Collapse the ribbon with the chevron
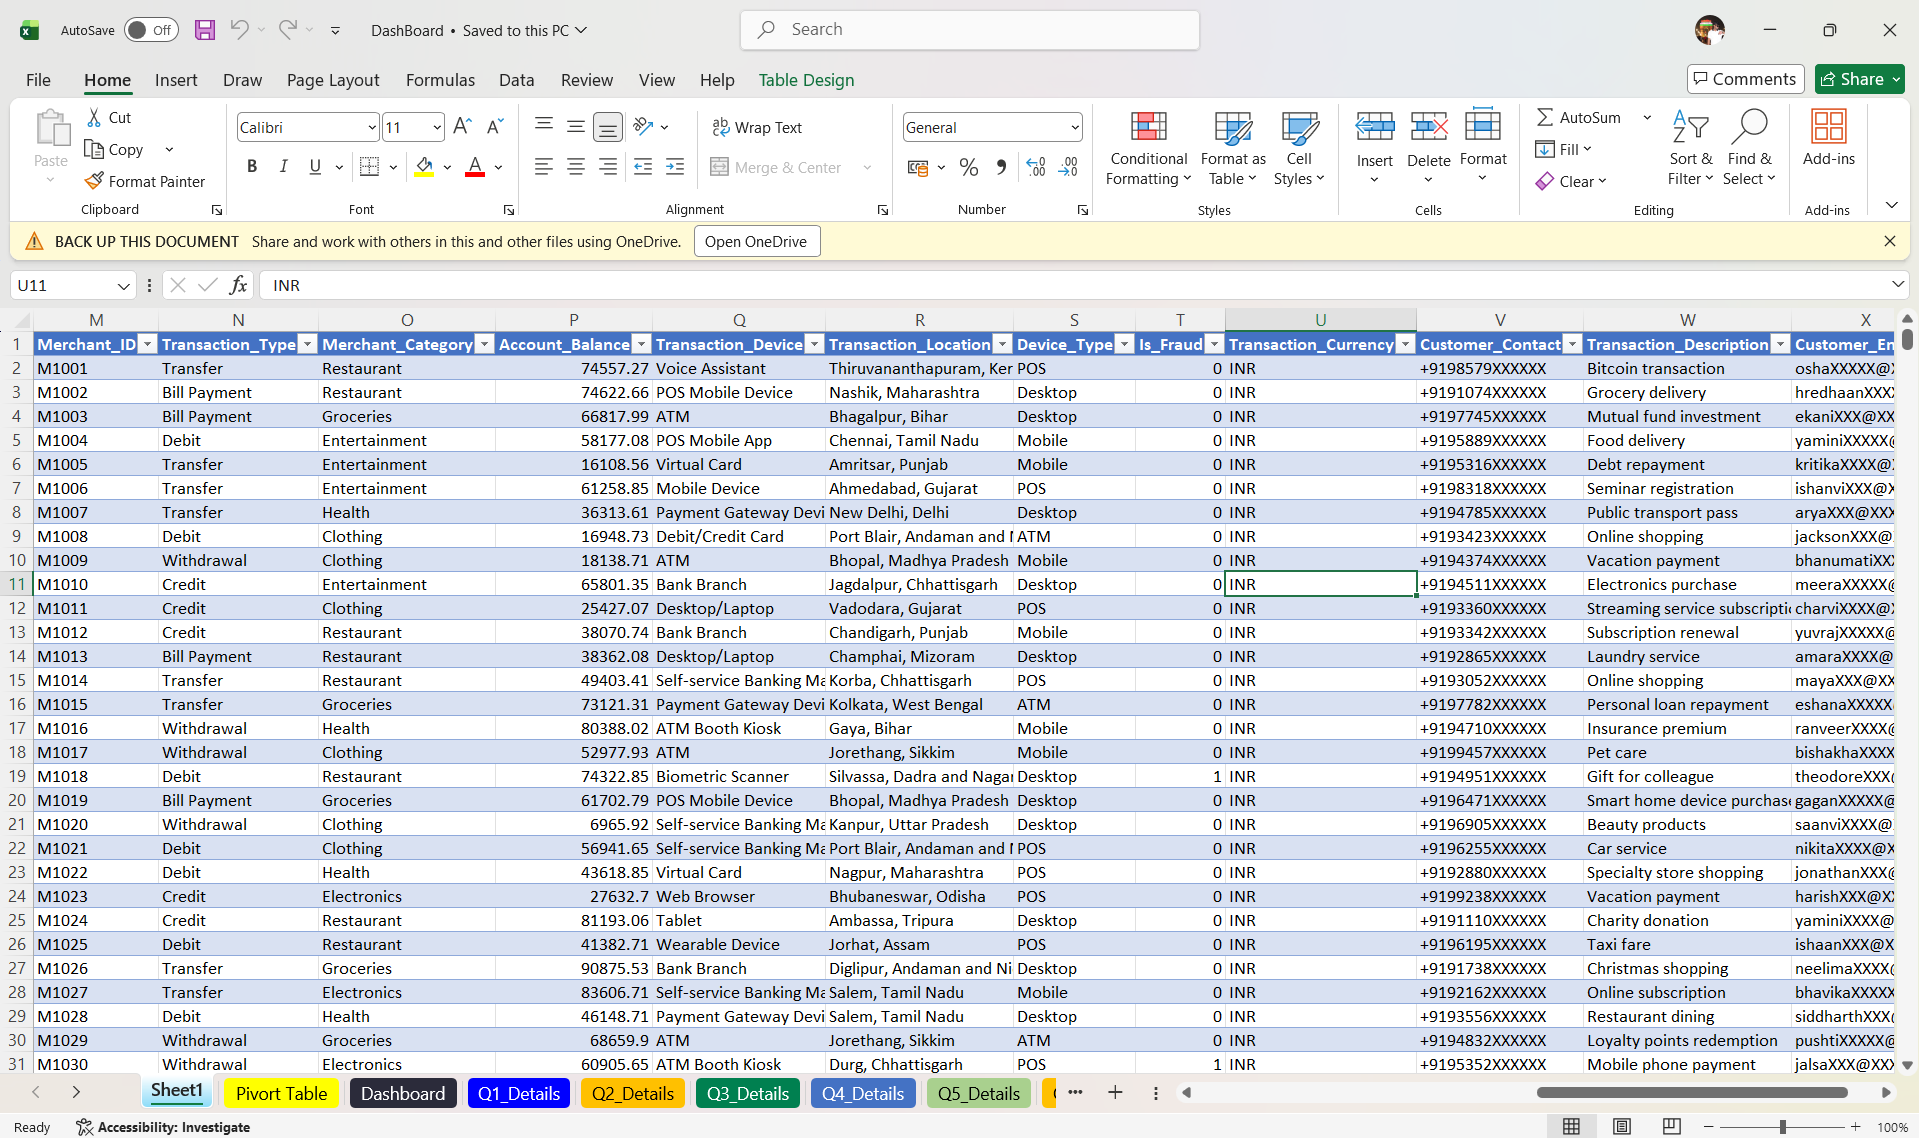This screenshot has height=1138, width=1919. click(x=1891, y=205)
